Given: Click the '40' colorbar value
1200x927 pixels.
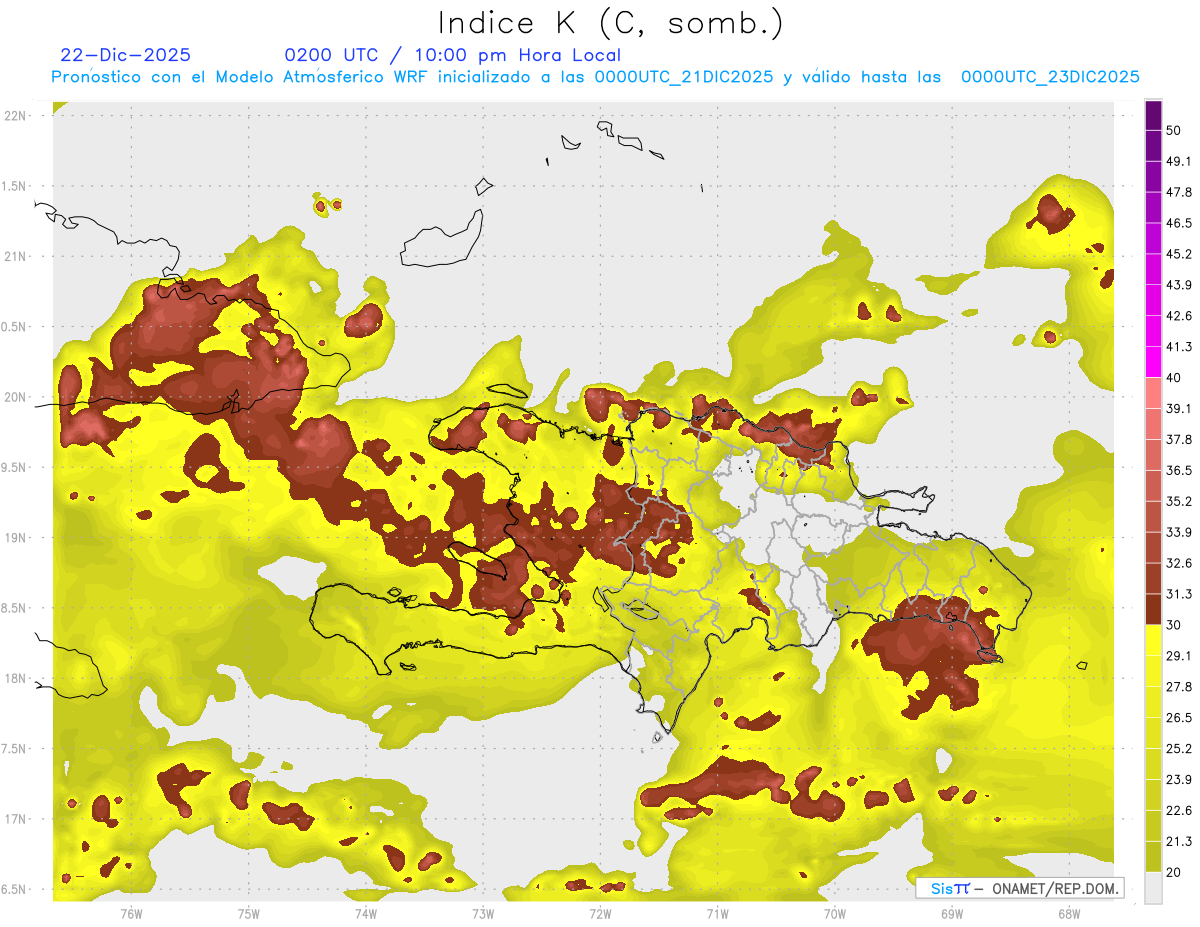Looking at the screenshot, I should pos(1174,378).
